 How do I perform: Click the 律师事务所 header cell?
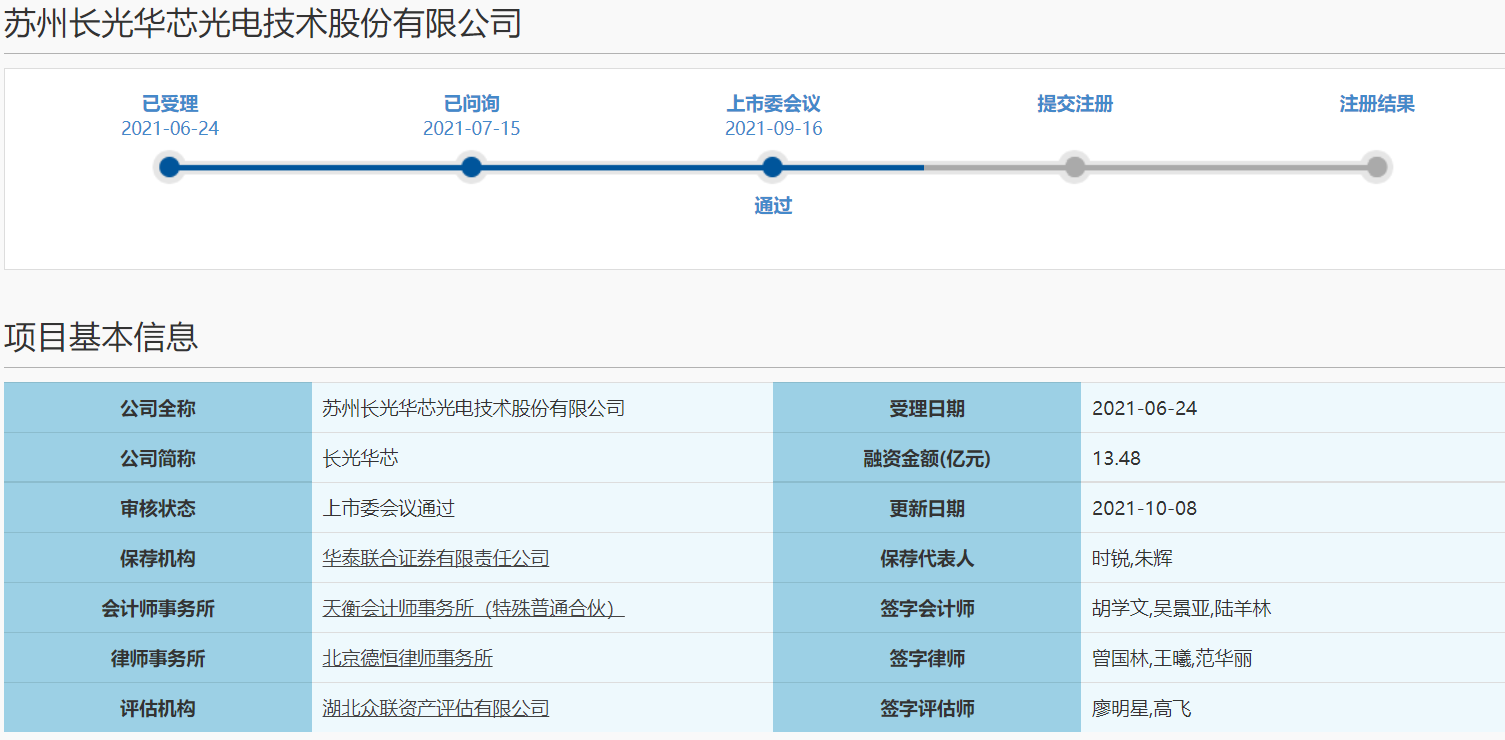[158, 658]
